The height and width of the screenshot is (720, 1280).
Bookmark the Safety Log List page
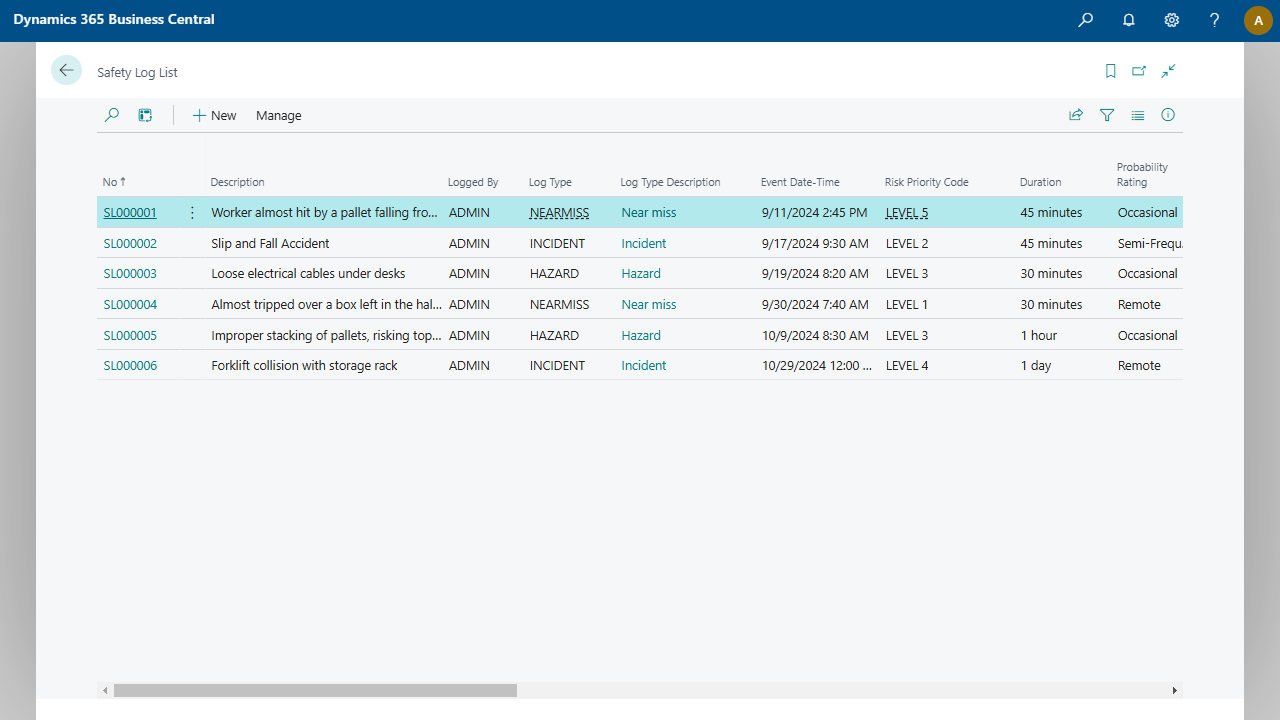tap(1110, 71)
